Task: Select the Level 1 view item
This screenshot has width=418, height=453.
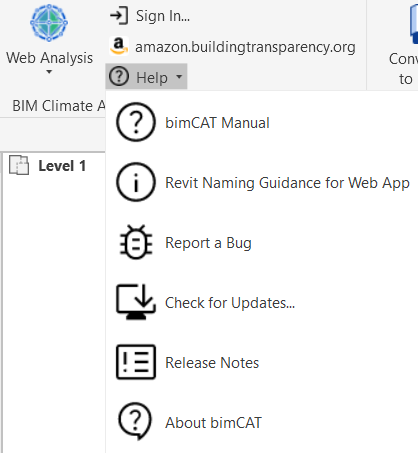Action: pos(62,166)
